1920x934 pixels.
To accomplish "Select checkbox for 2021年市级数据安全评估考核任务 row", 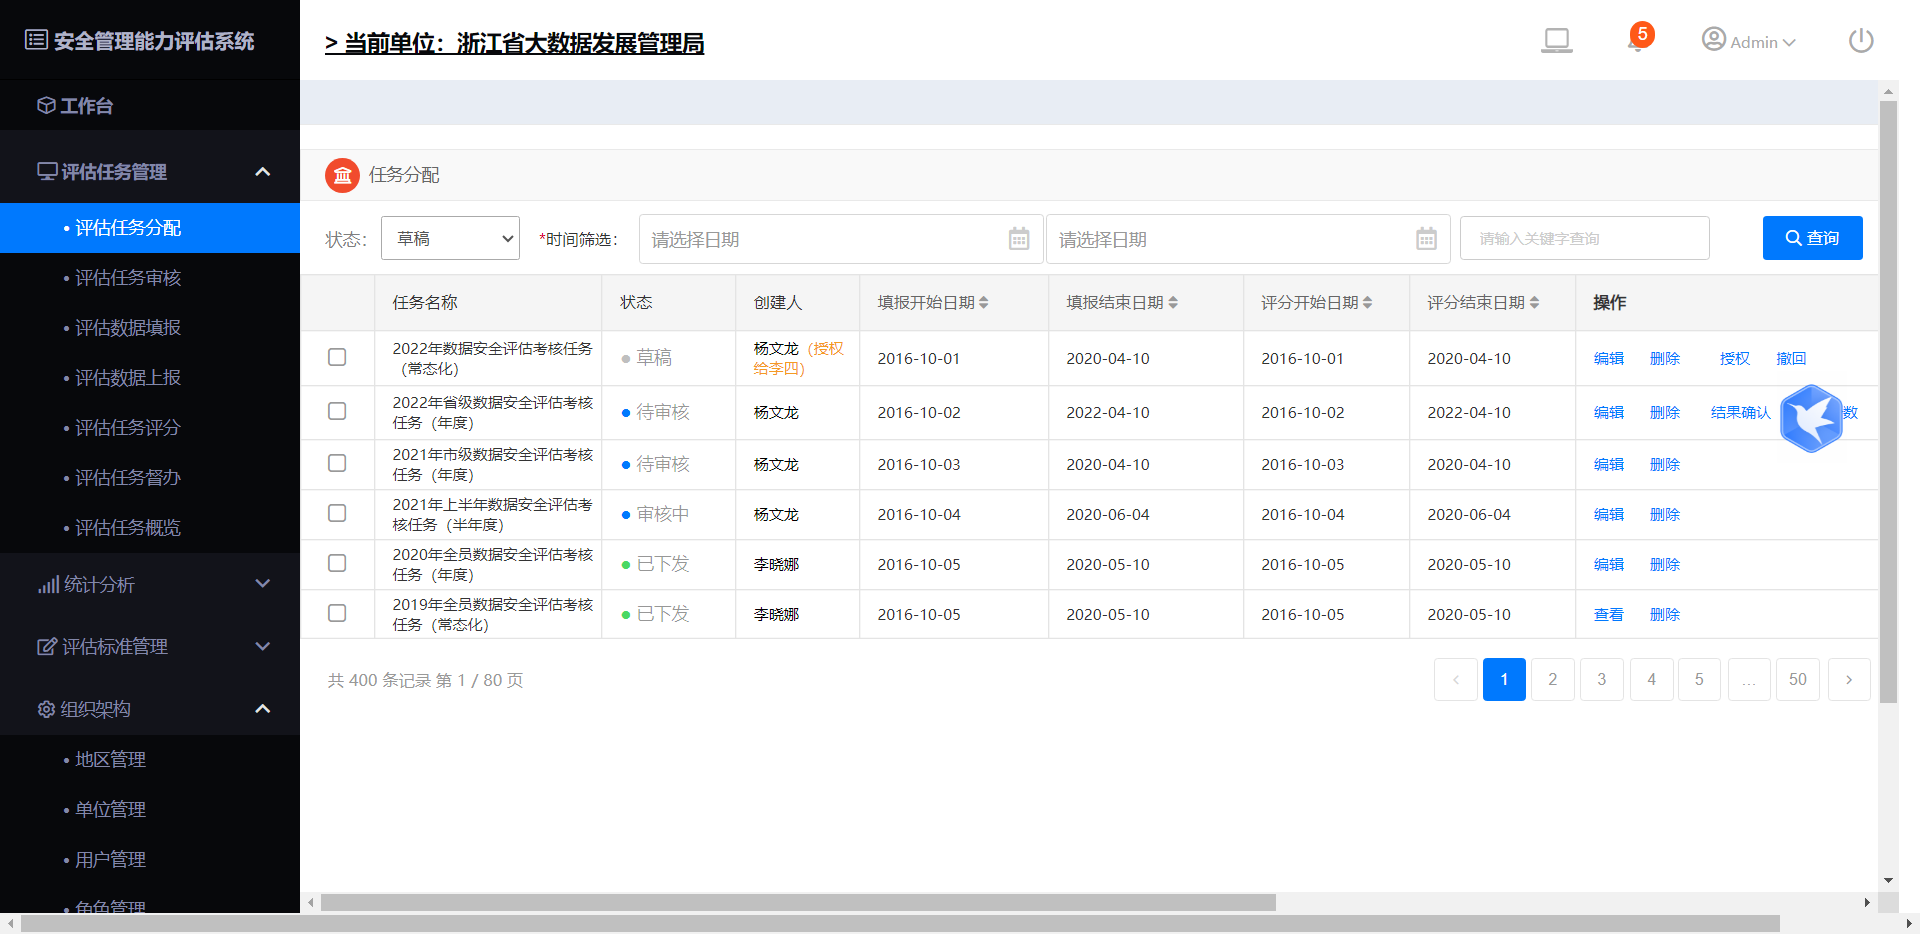I will (337, 463).
